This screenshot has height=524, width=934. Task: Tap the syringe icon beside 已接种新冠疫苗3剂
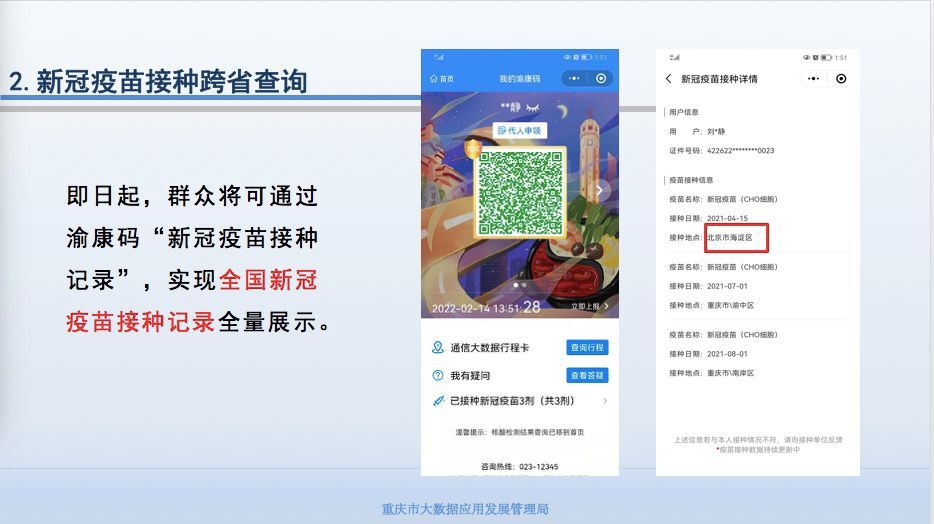tap(437, 401)
